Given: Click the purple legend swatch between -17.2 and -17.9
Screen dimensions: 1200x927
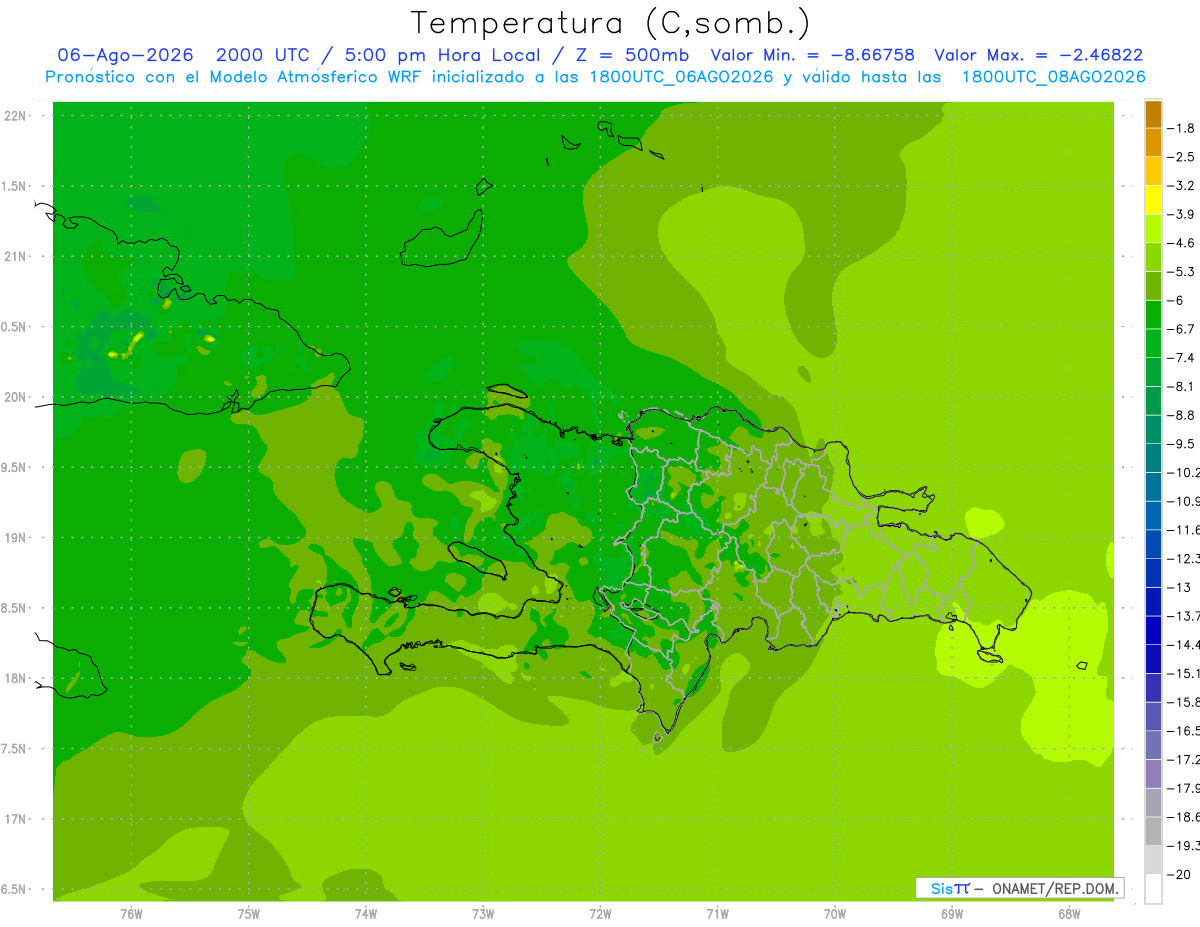Looking at the screenshot, I should [x=1153, y=774].
